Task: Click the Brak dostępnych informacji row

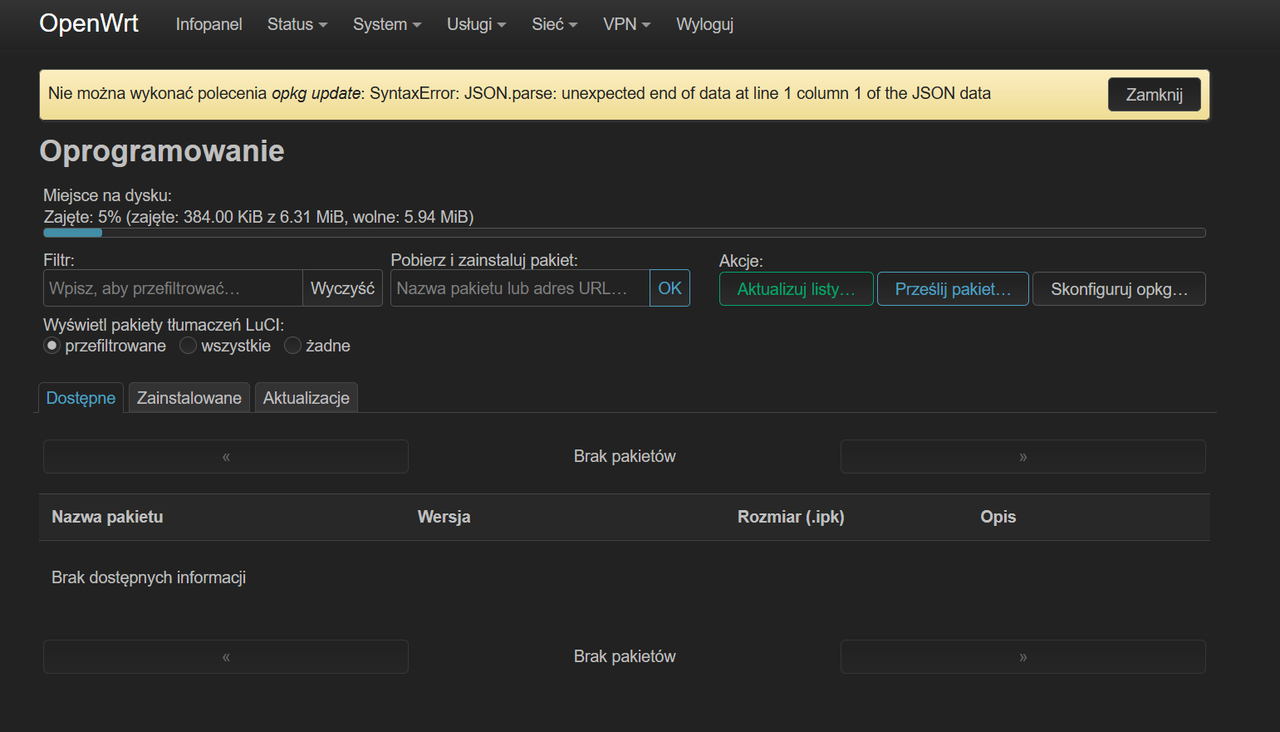Action: (624, 578)
